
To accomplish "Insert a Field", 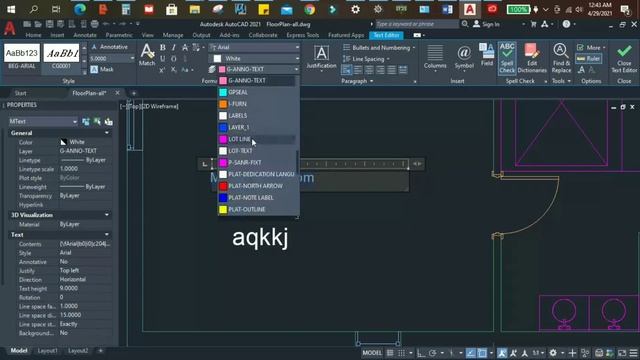I will [x=487, y=54].
